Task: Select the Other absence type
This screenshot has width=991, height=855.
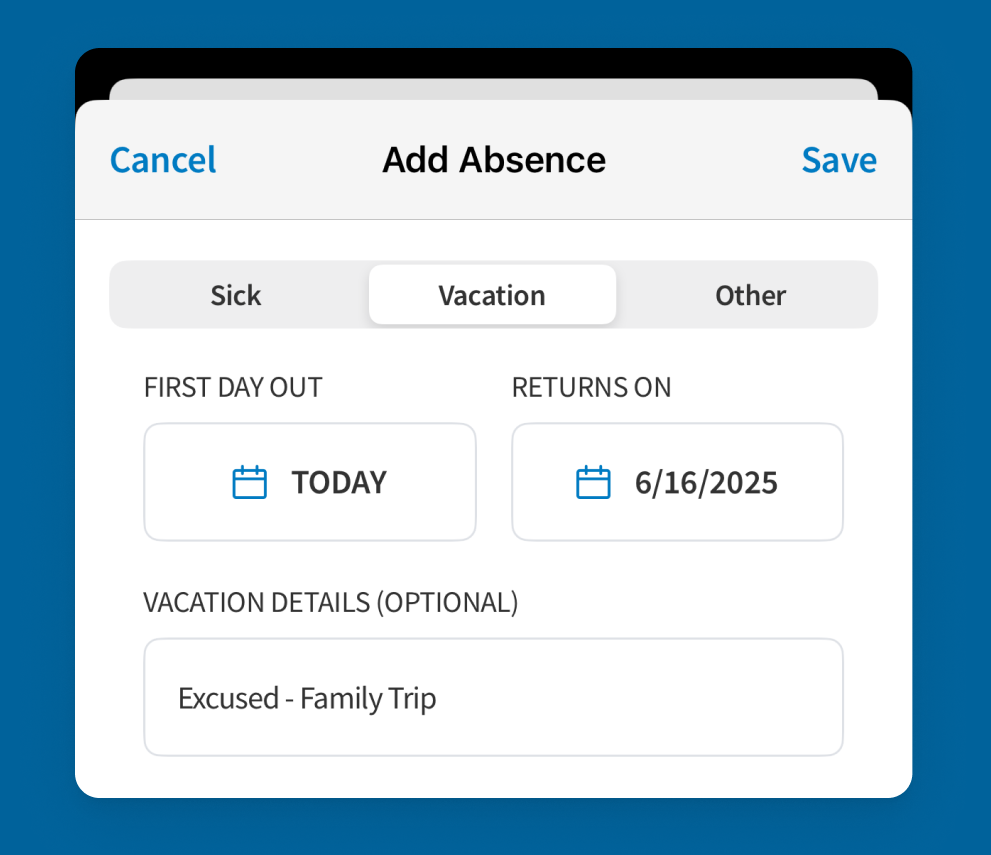Action: (x=750, y=295)
